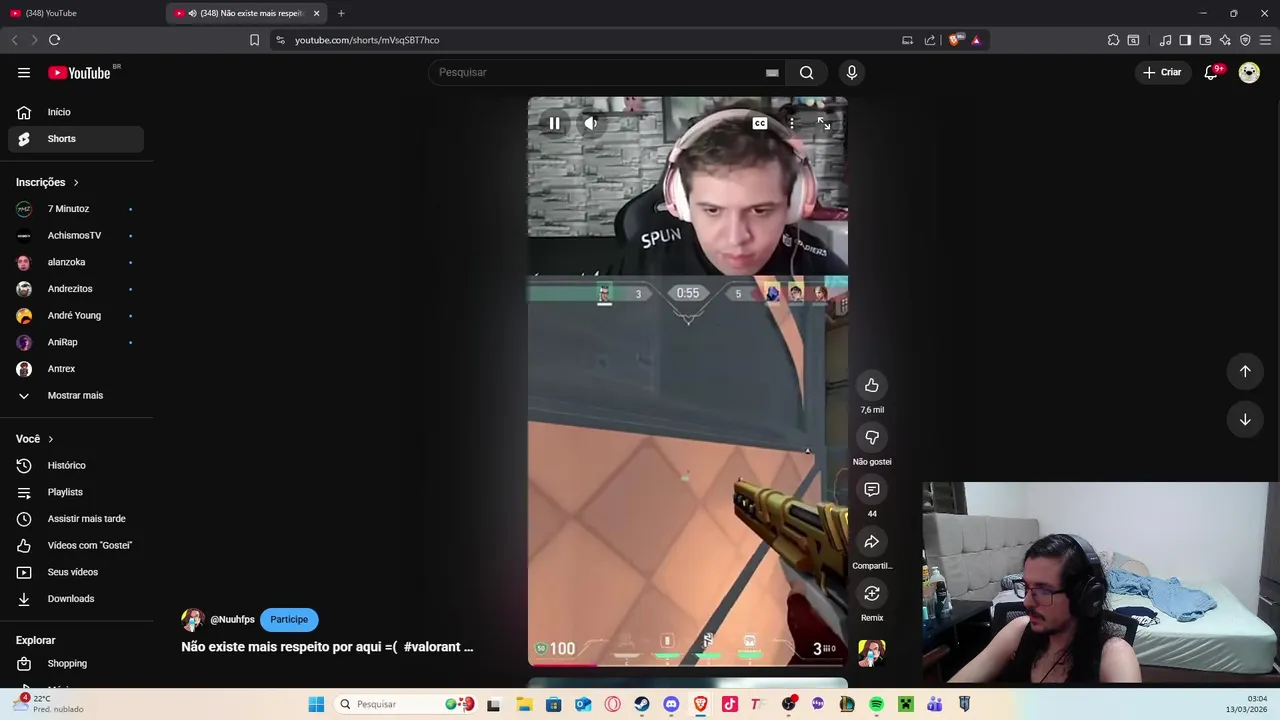The image size is (1280, 720).
Task: Reload the page
Action: 54,40
